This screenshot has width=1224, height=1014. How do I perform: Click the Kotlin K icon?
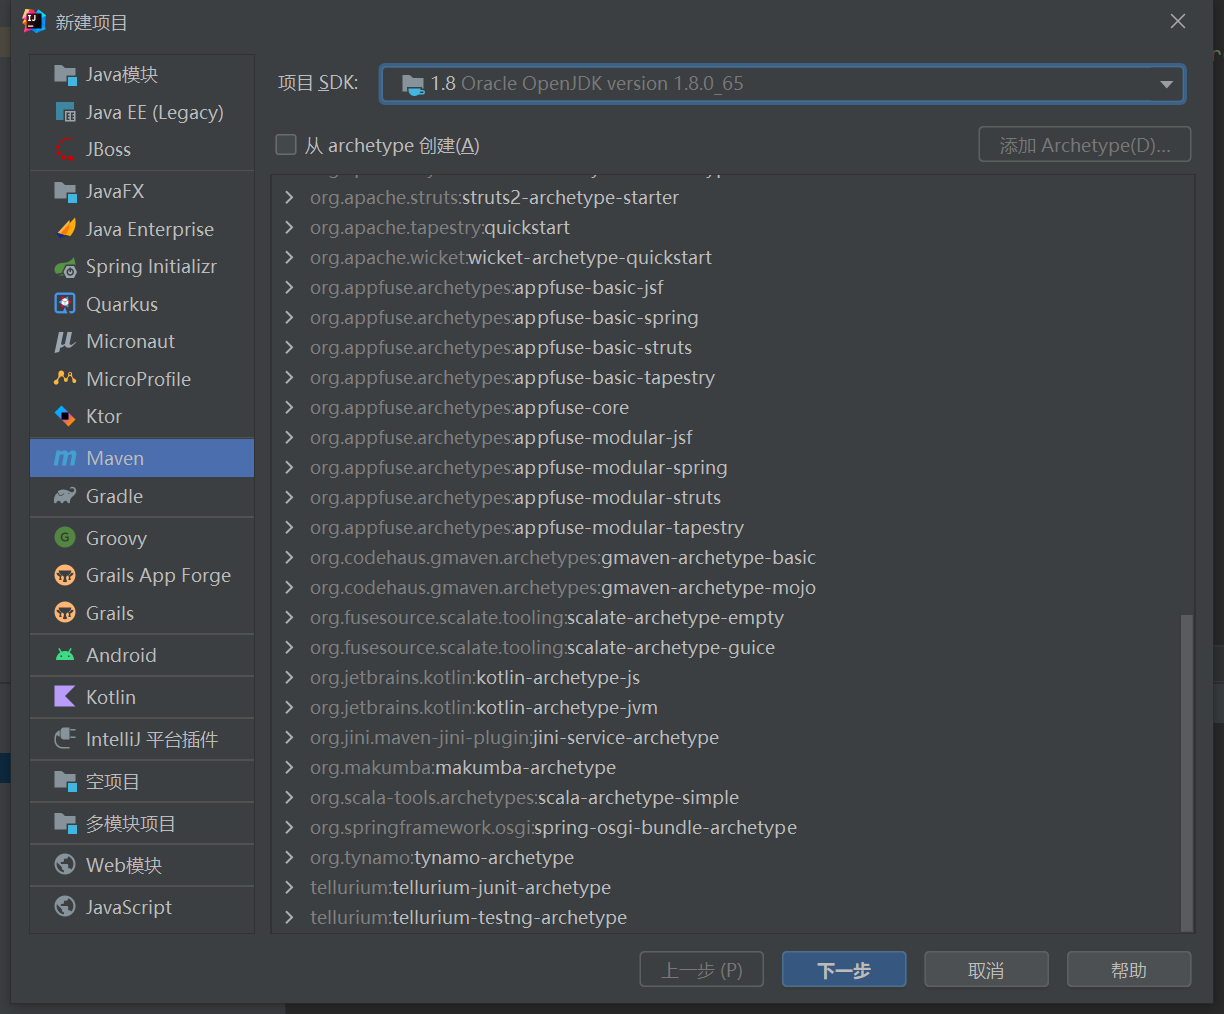(65, 697)
